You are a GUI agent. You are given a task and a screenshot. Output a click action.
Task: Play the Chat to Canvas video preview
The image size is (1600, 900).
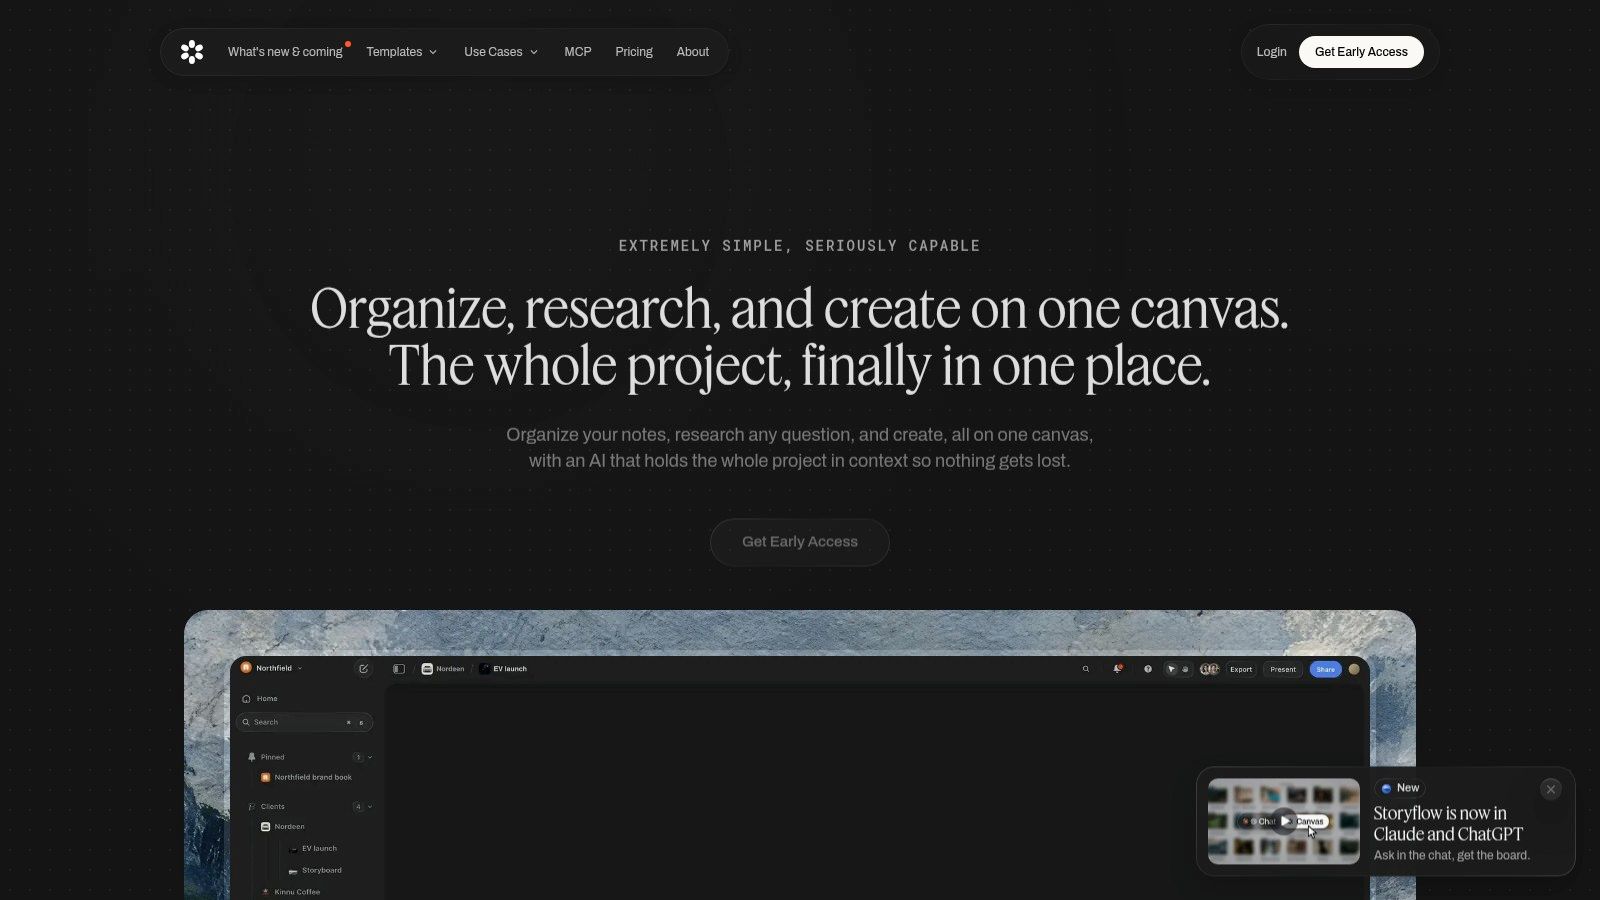point(1284,821)
